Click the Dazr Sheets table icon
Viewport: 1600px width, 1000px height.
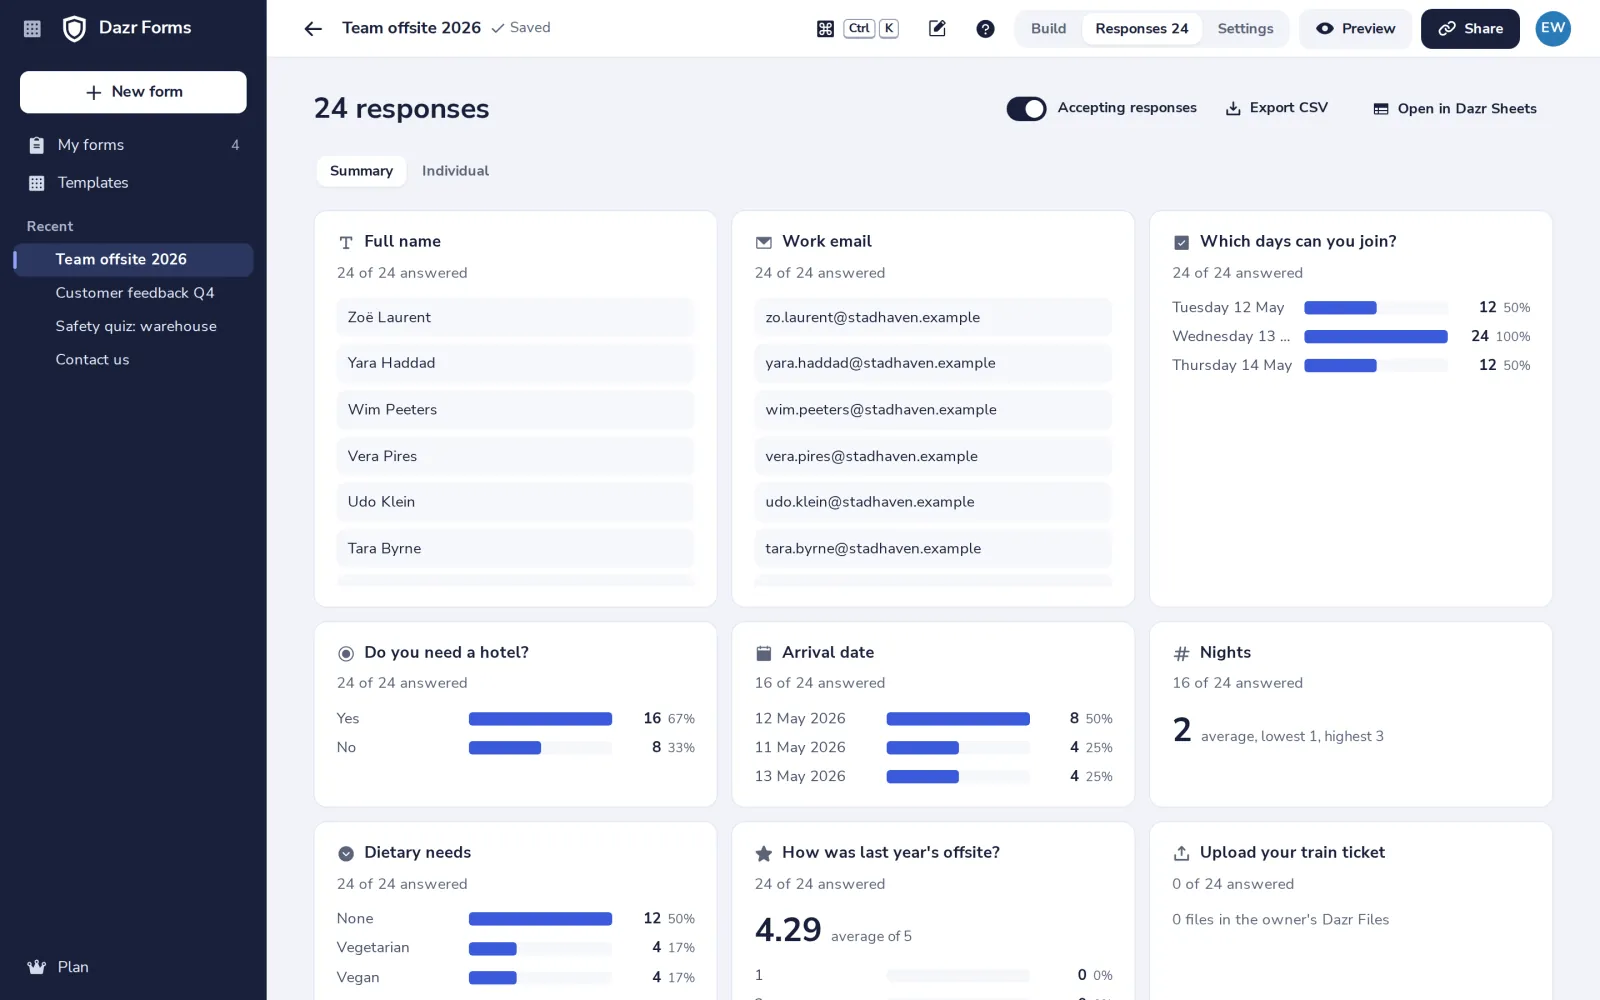[1381, 109]
